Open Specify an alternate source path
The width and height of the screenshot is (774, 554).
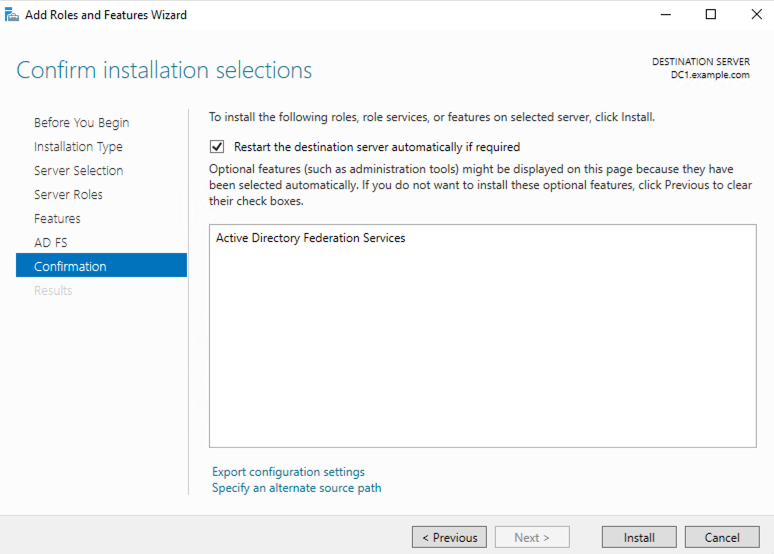297,488
